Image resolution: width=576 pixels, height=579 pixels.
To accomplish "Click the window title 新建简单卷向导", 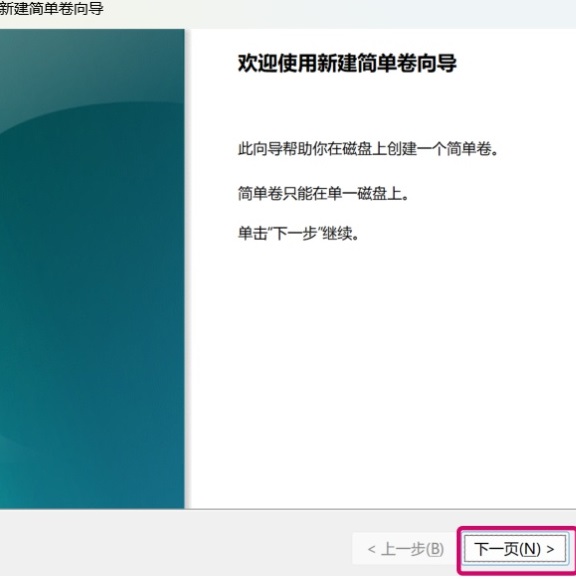I will pos(51,9).
